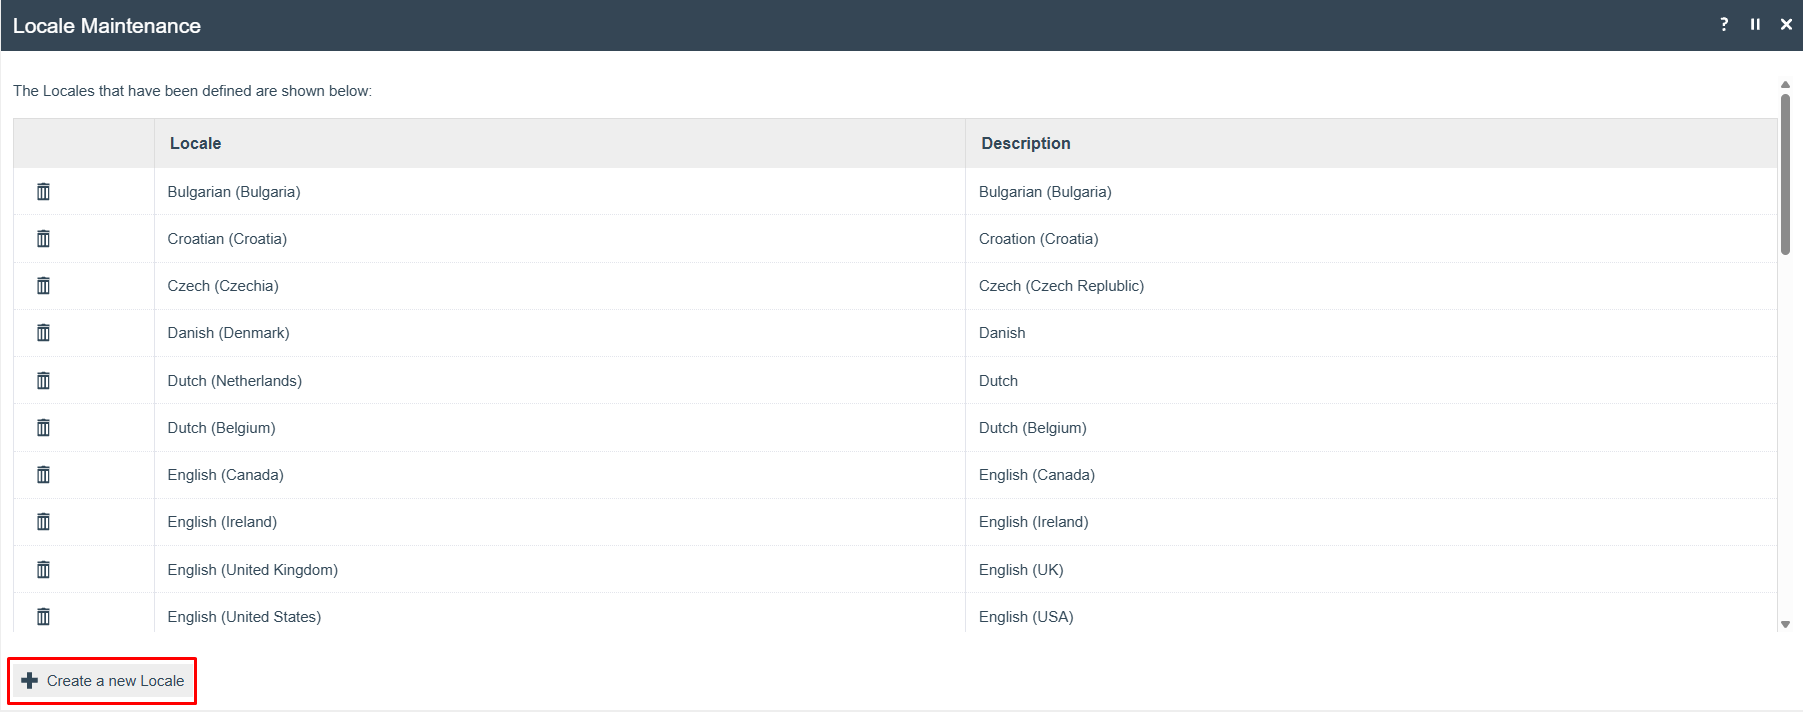Click the English (Canada) description cell
Viewport: 1803px width, 712px height.
point(1371,474)
